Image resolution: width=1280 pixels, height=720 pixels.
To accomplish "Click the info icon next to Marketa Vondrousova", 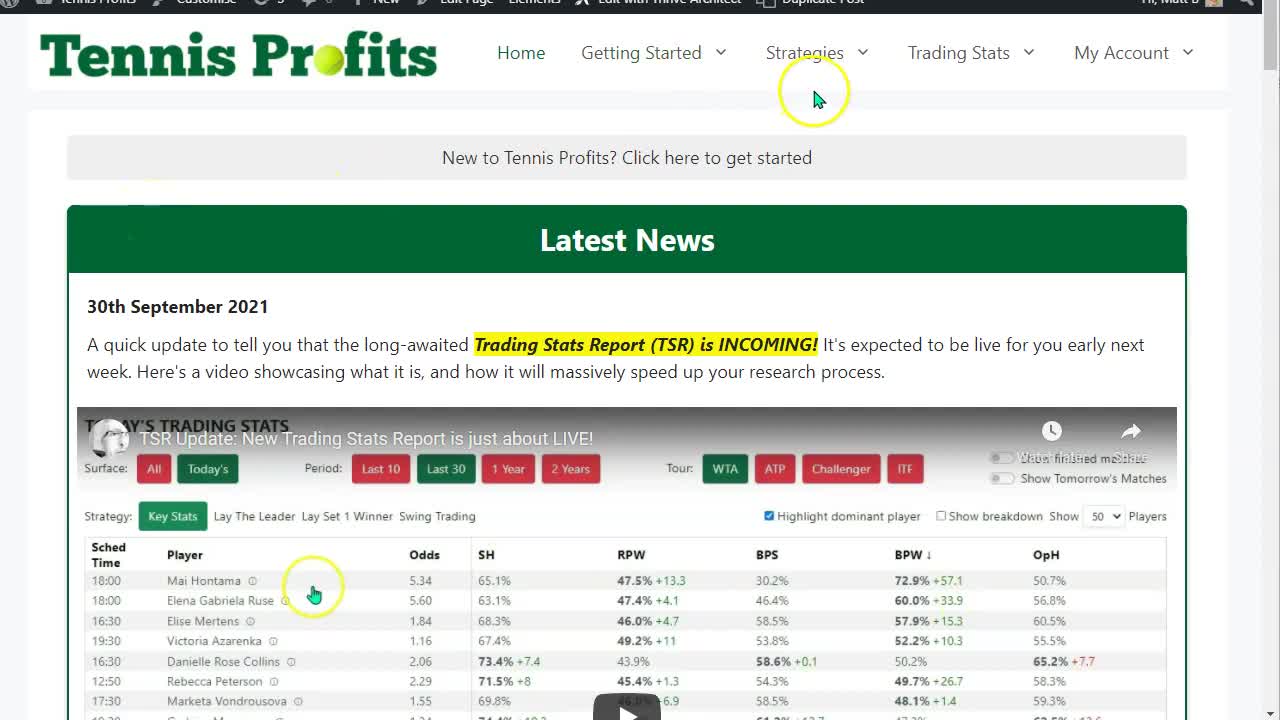I will 298,701.
